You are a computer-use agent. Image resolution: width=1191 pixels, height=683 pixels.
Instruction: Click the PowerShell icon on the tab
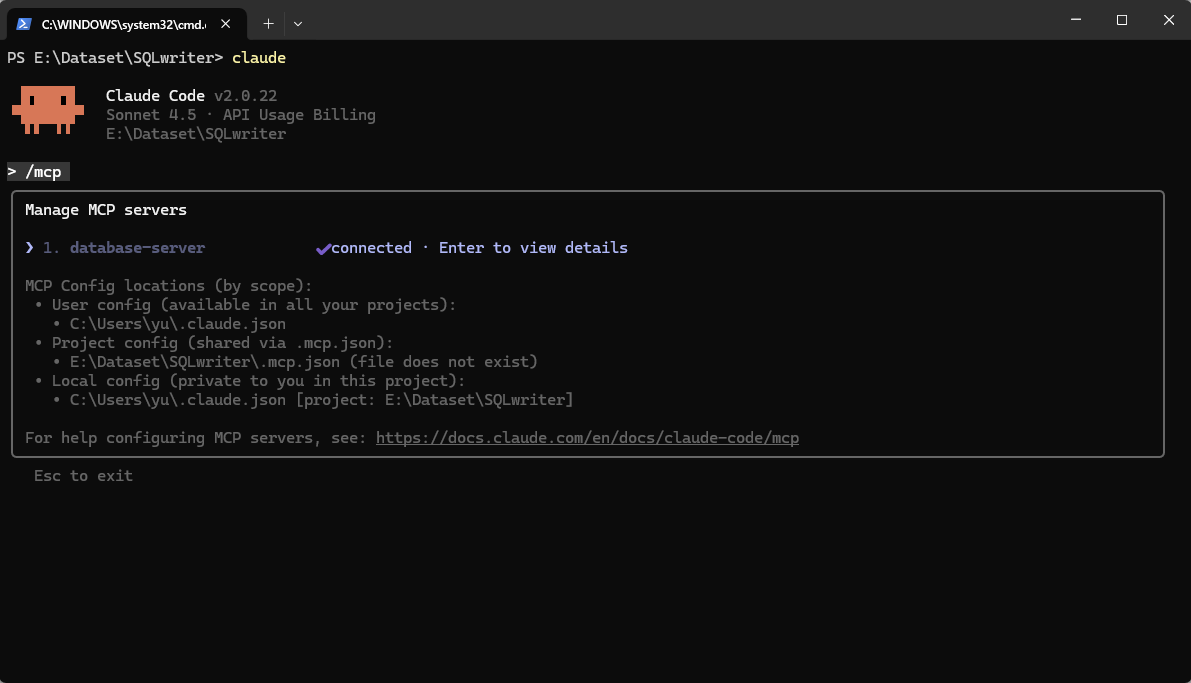24,24
